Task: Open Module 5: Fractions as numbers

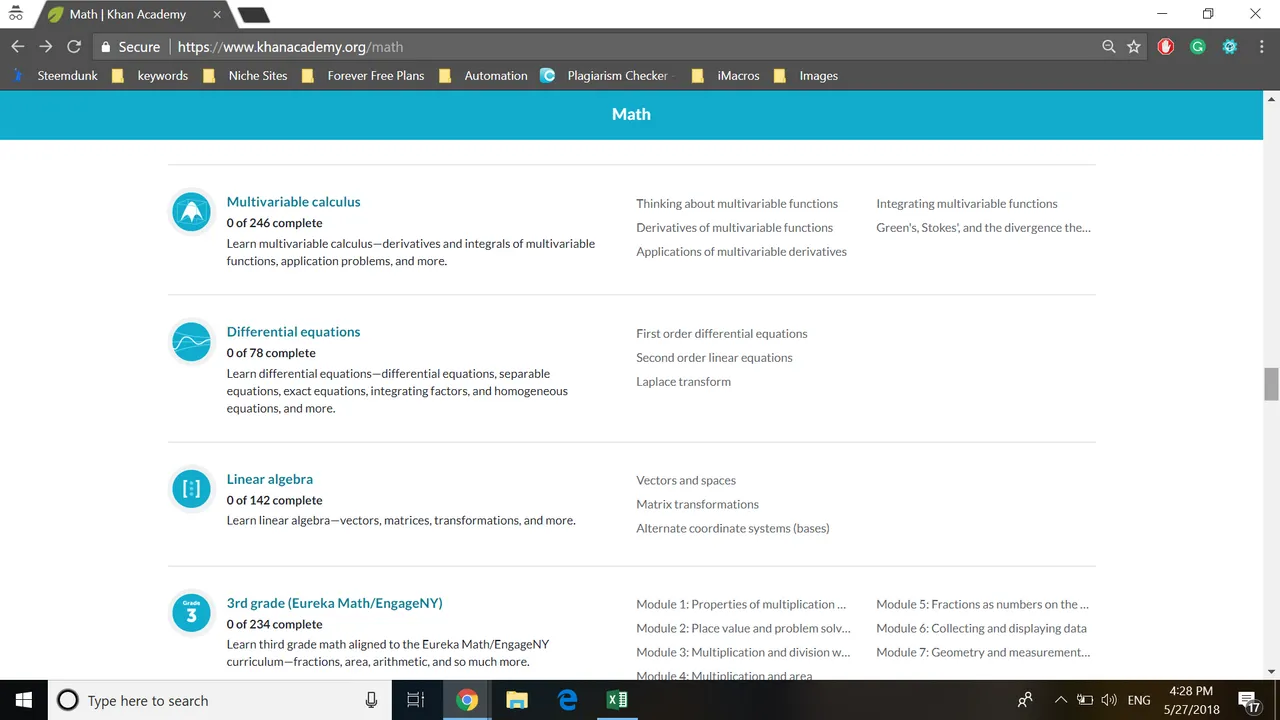Action: coord(982,604)
